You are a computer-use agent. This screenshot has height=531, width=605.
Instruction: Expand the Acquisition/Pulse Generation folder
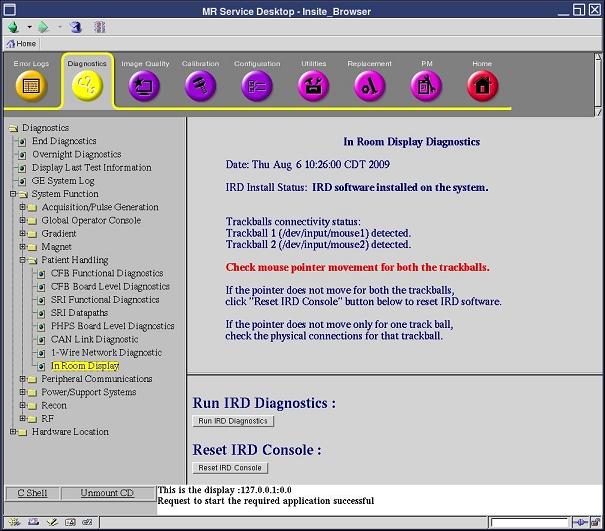click(22, 207)
